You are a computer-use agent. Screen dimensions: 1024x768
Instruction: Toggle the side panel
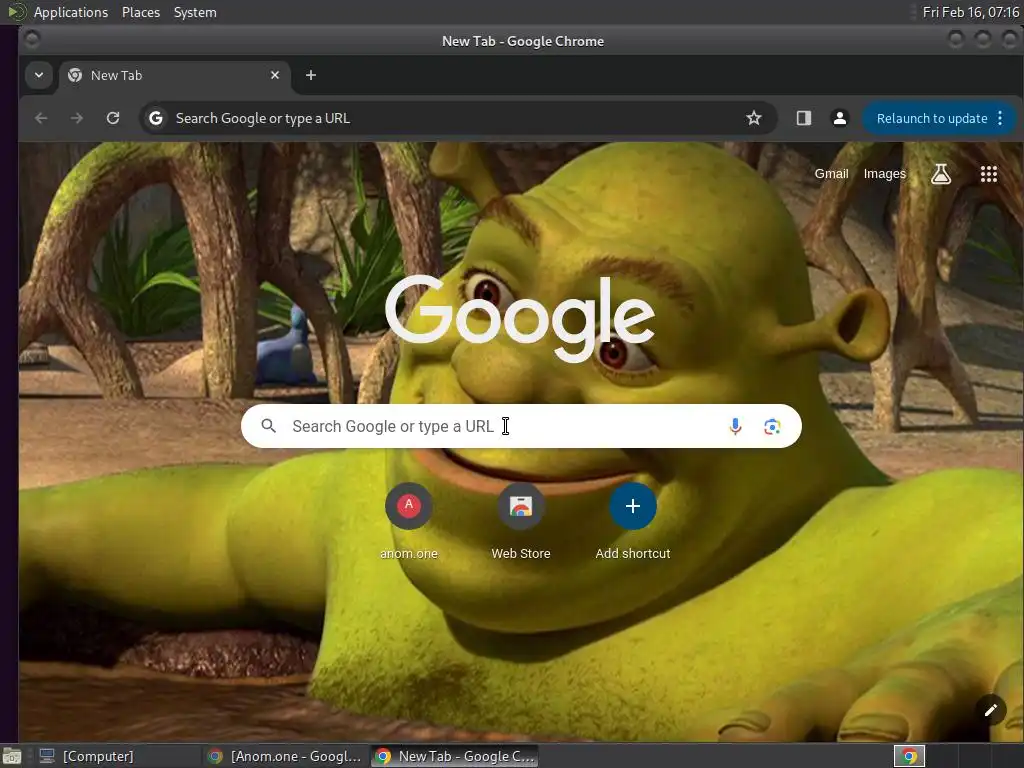click(x=804, y=118)
